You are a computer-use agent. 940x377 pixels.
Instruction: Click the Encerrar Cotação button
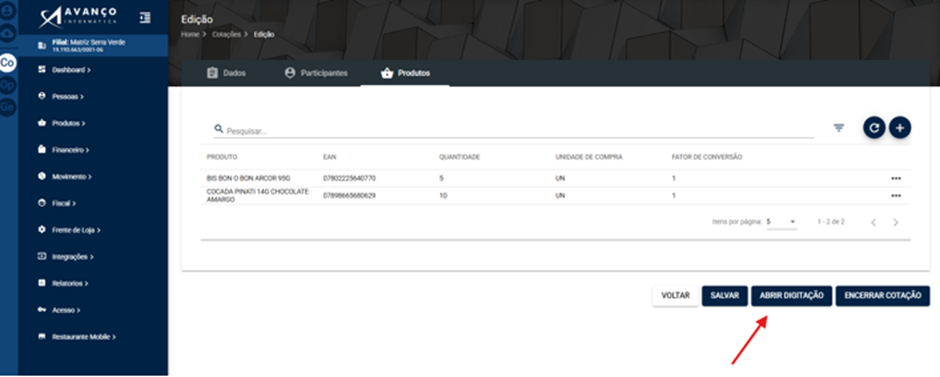coord(882,296)
